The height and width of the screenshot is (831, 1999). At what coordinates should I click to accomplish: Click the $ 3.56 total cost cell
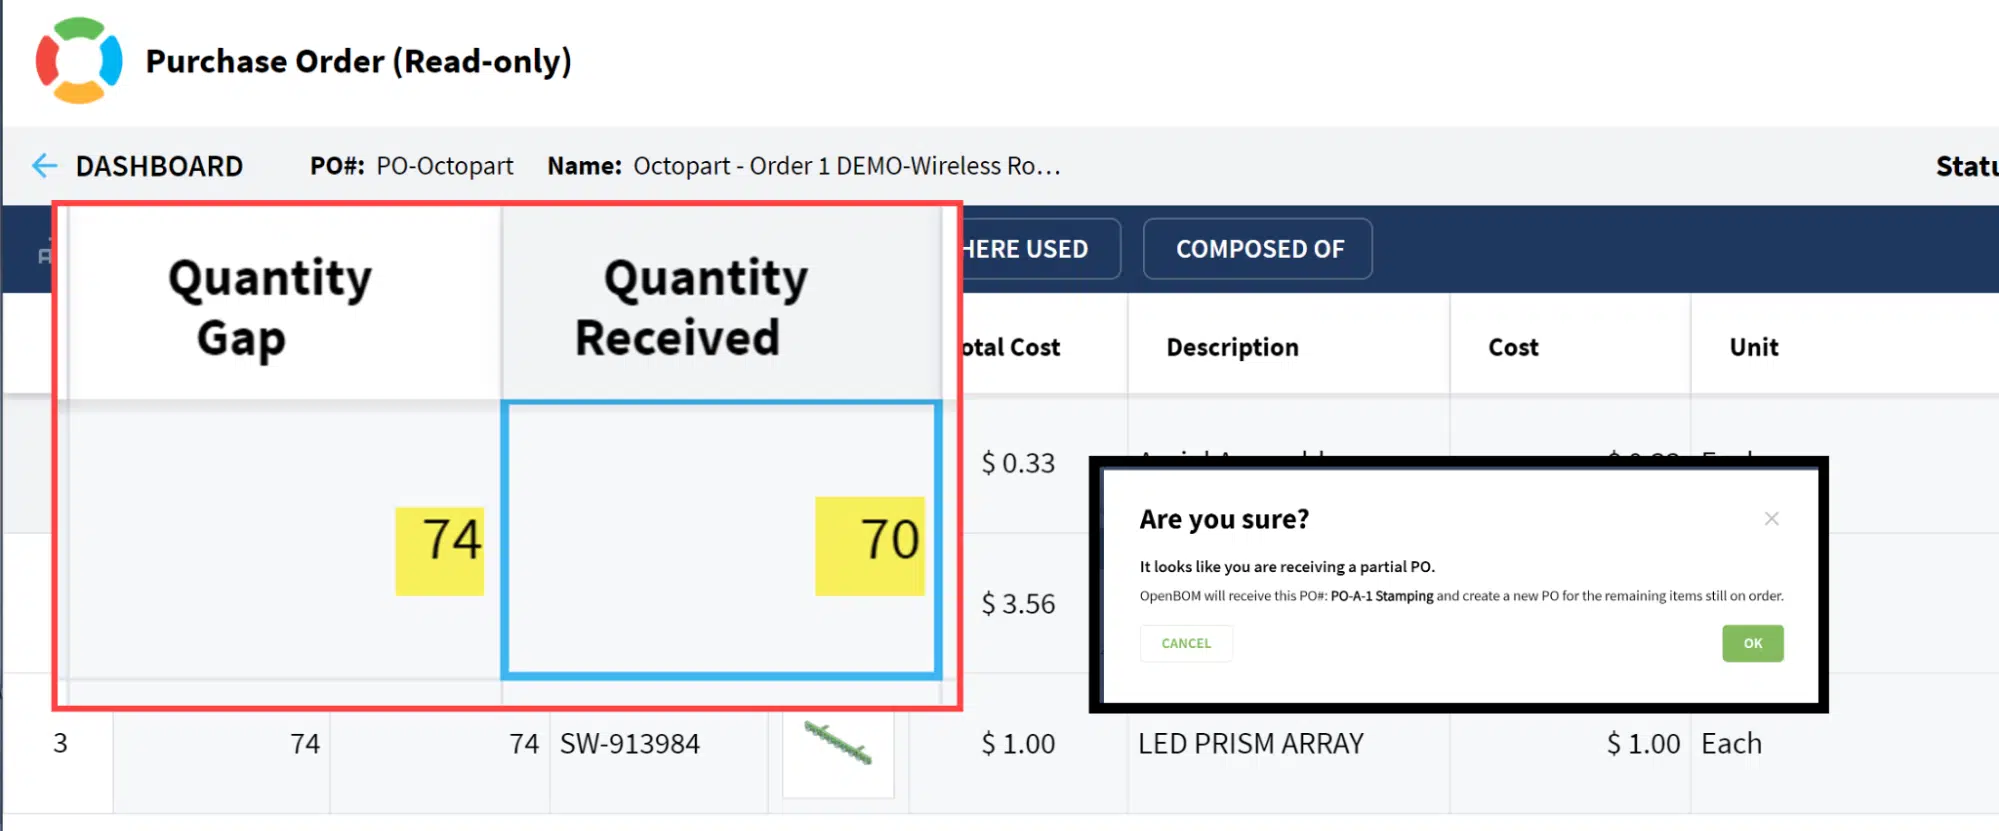coord(1018,604)
